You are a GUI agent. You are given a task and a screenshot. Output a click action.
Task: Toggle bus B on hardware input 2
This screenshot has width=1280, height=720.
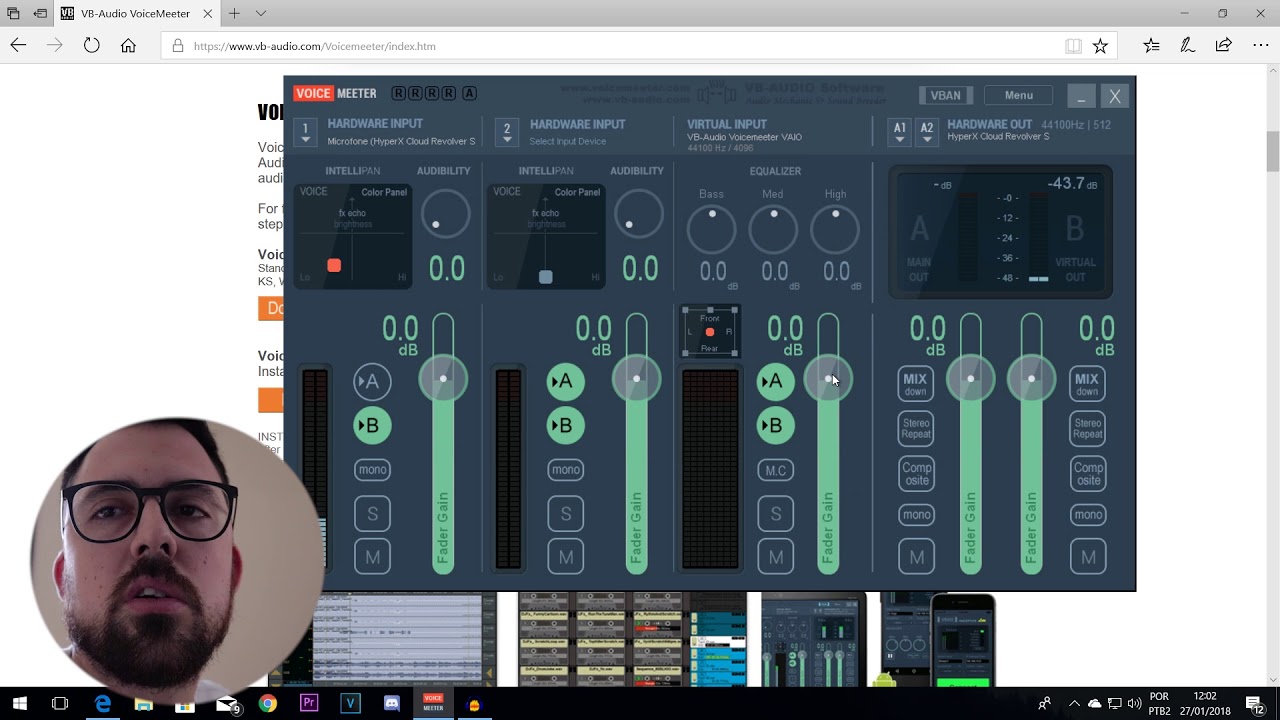(x=565, y=425)
